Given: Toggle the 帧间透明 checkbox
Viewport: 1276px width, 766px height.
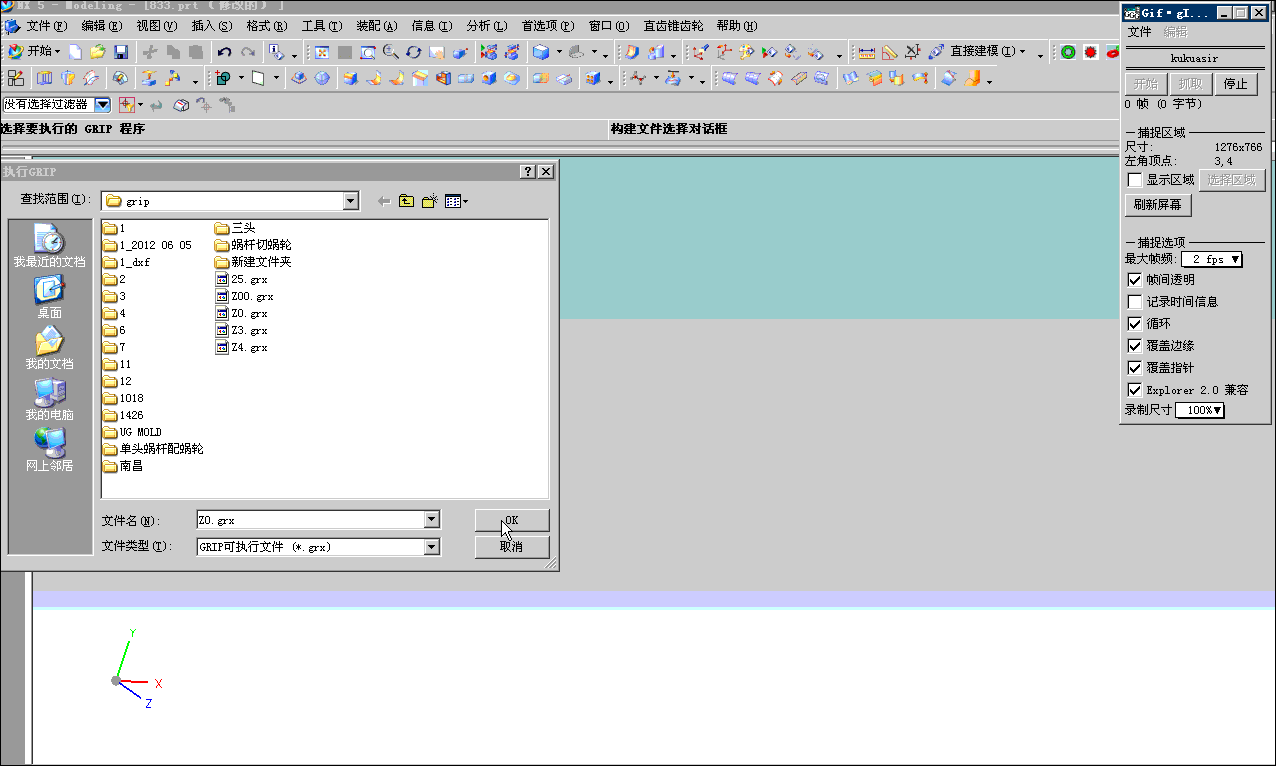Looking at the screenshot, I should [1135, 280].
